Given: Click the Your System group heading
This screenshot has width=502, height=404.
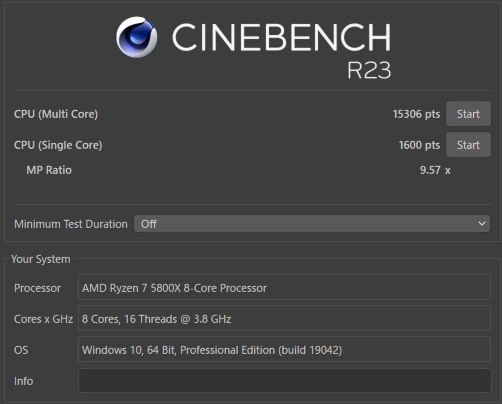Looking at the screenshot, I should click(x=41, y=259).
